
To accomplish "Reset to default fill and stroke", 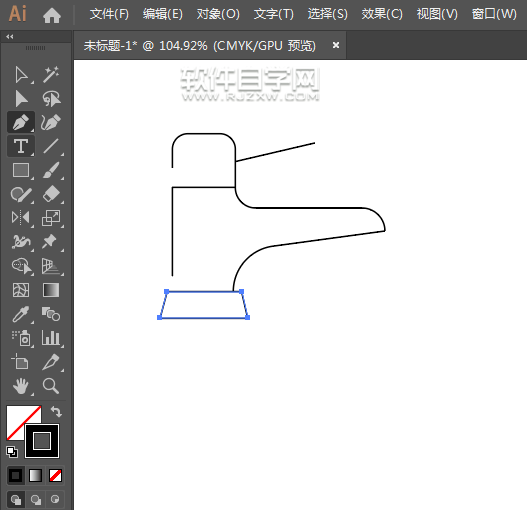I will pos(12,452).
